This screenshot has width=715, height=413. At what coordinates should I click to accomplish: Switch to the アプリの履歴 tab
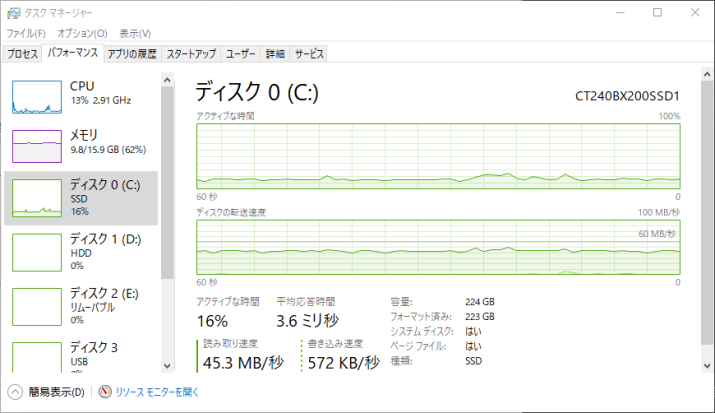pos(132,54)
